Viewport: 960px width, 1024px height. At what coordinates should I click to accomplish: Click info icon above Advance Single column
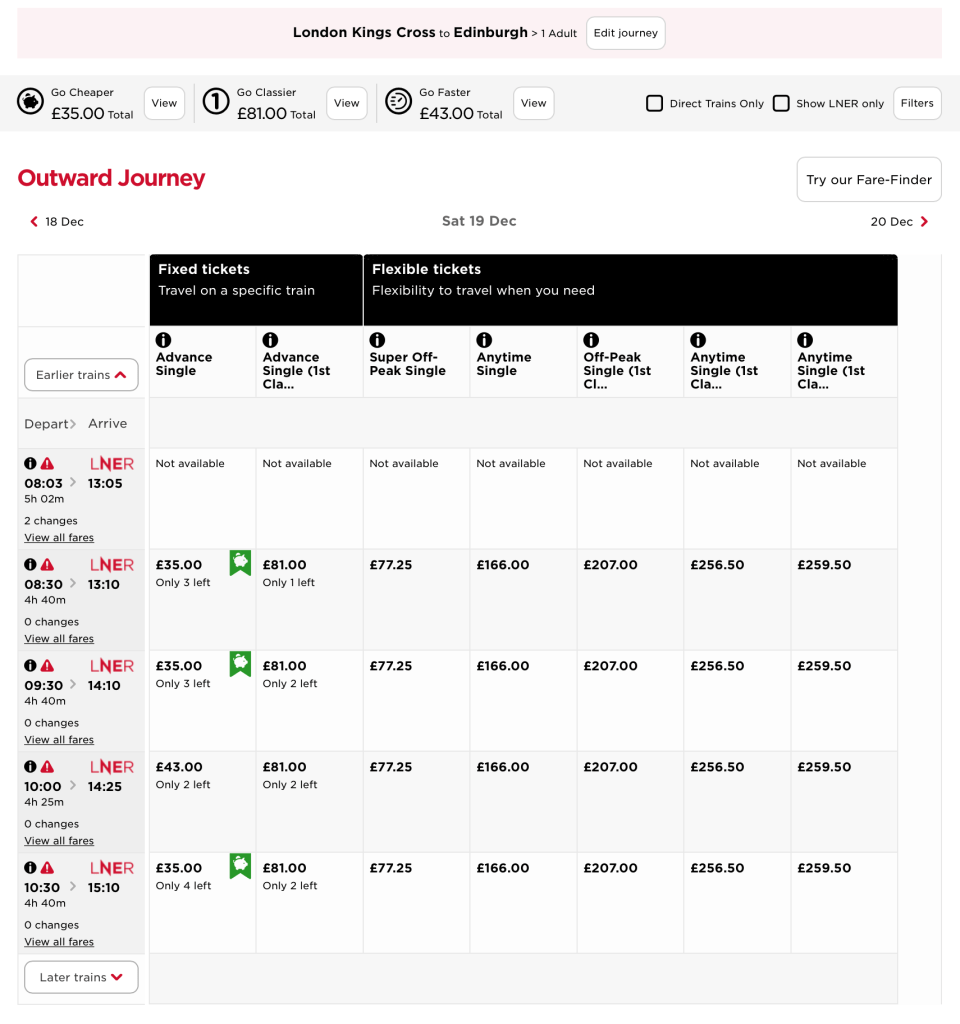[163, 340]
